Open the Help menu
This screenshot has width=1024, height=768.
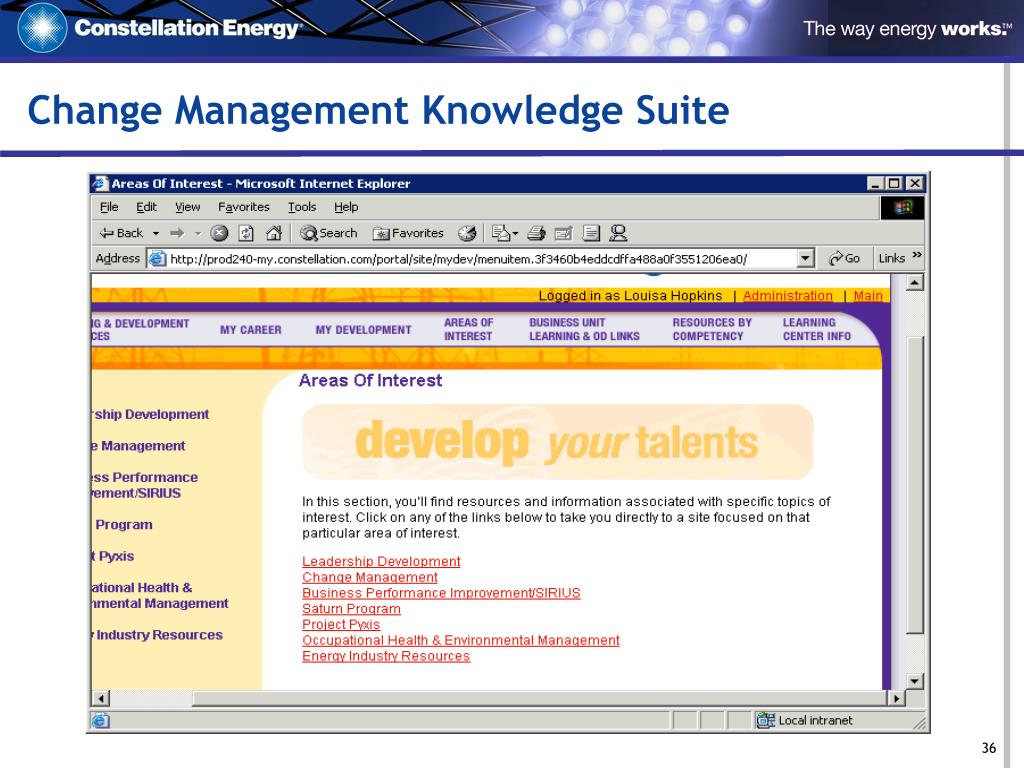[346, 207]
